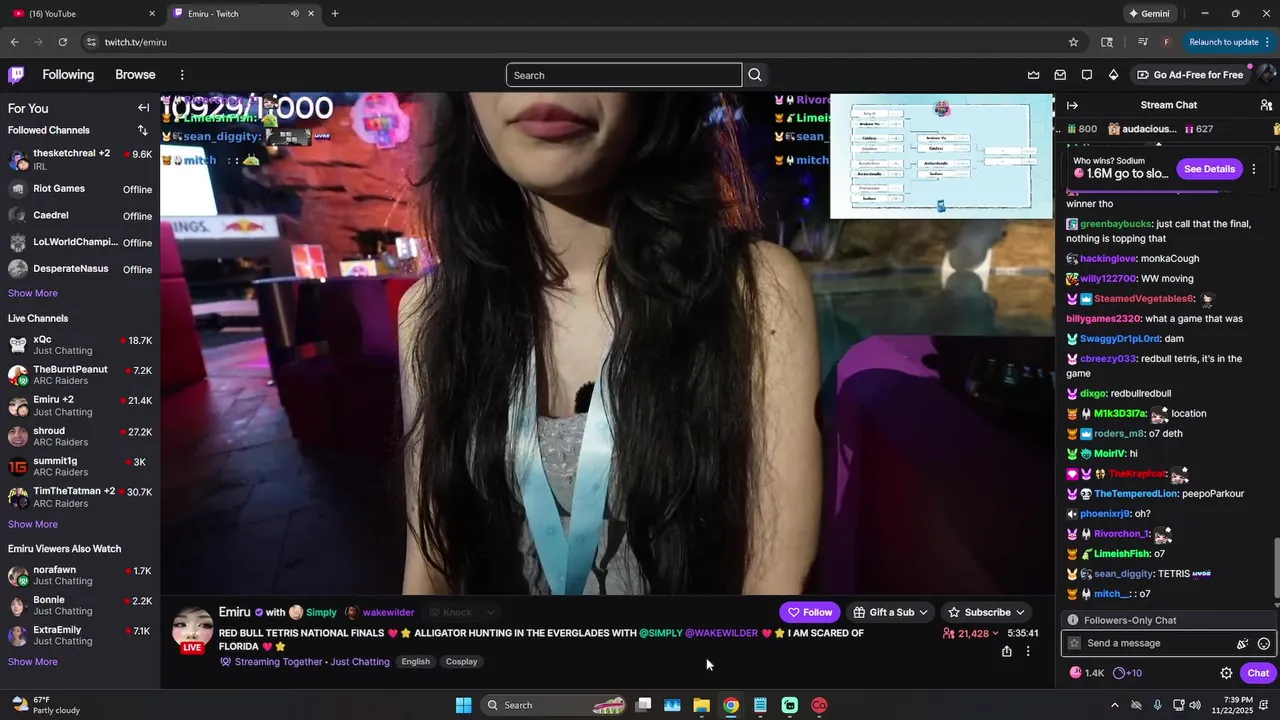Open the Just Chatting category link

[x=360, y=662]
